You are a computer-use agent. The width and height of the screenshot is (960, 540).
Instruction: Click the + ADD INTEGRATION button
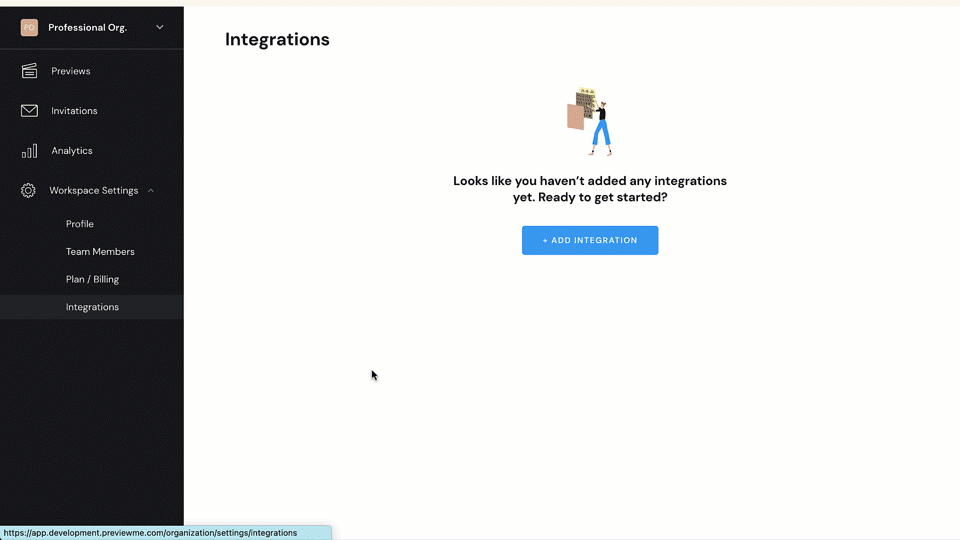(x=590, y=241)
